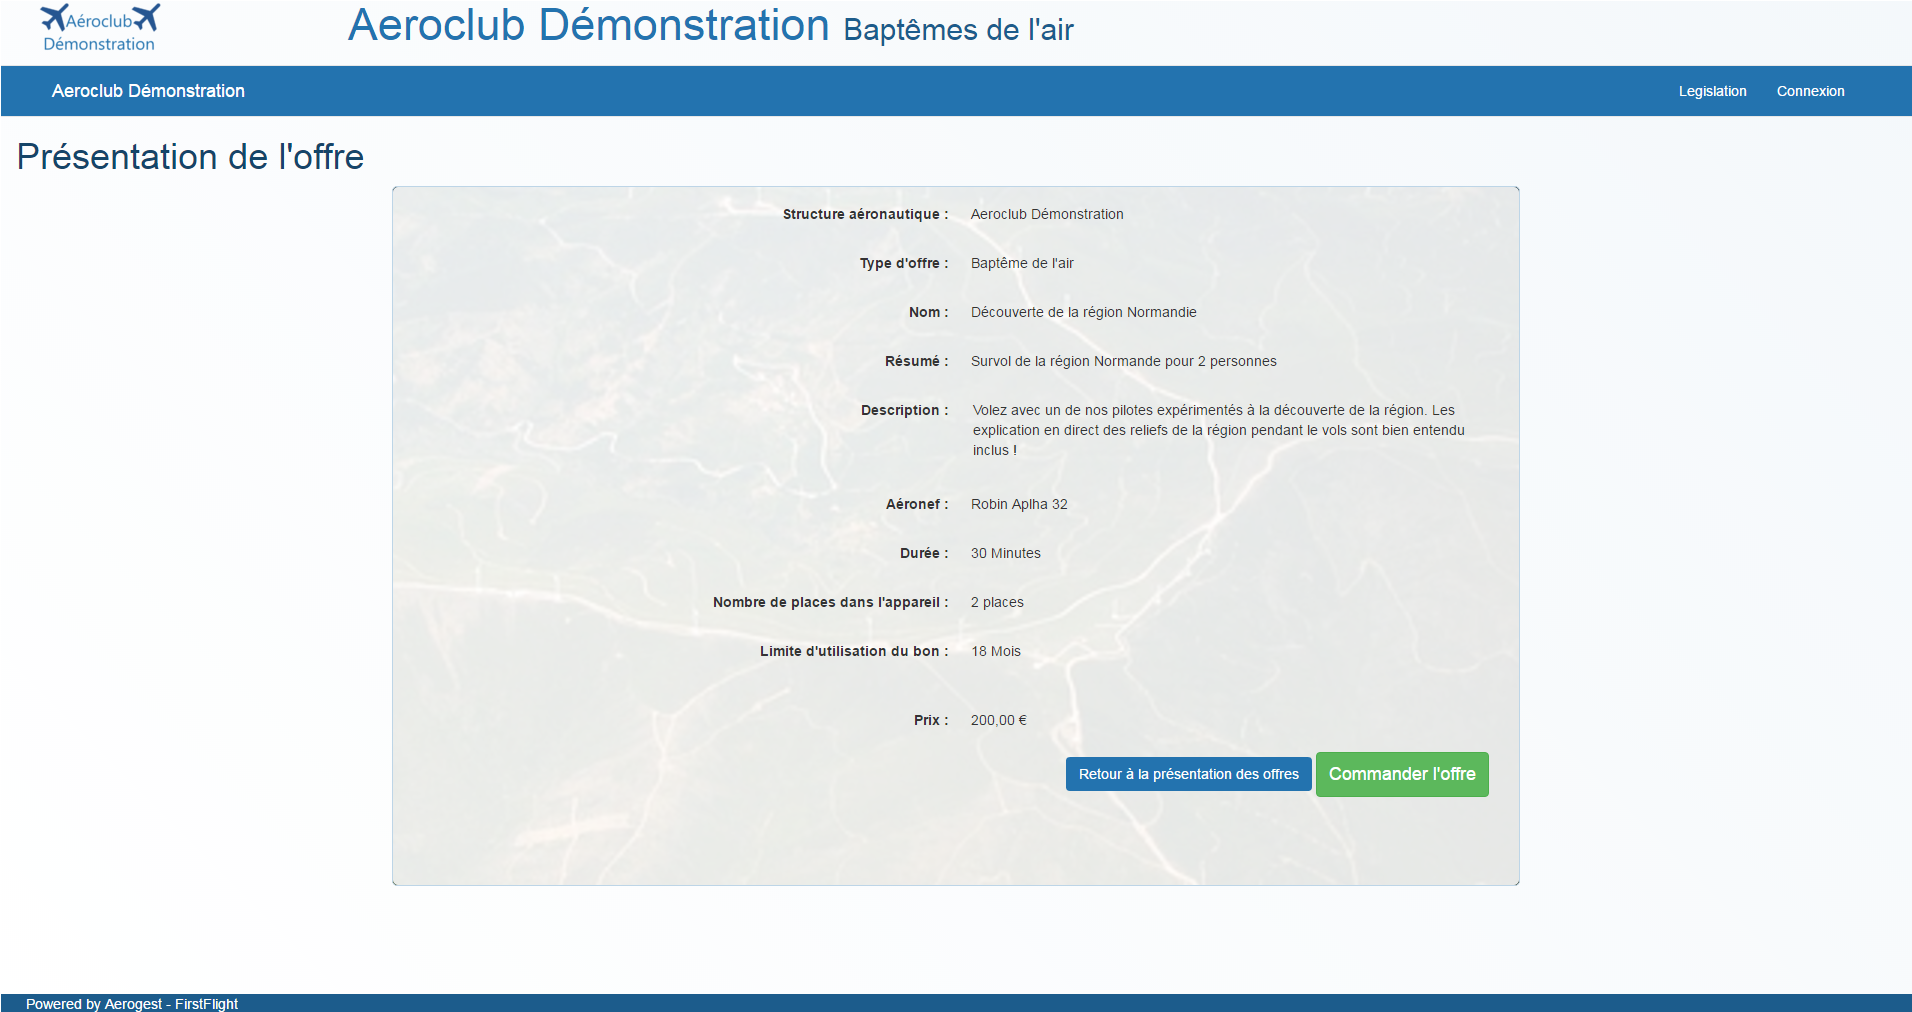
Task: Select 'Découverte de la région Normandie' text
Action: [x=1084, y=312]
